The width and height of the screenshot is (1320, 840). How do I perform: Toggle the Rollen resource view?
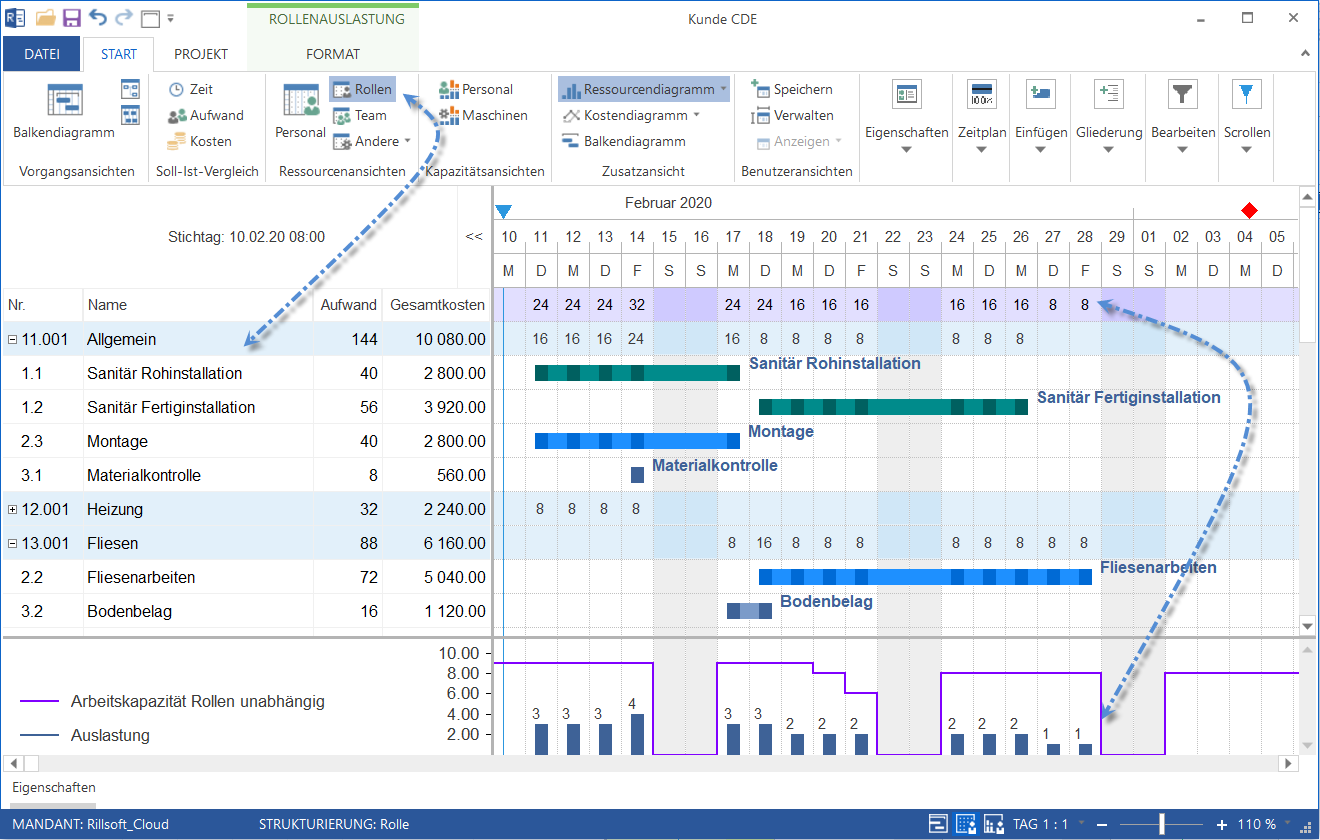[362, 89]
